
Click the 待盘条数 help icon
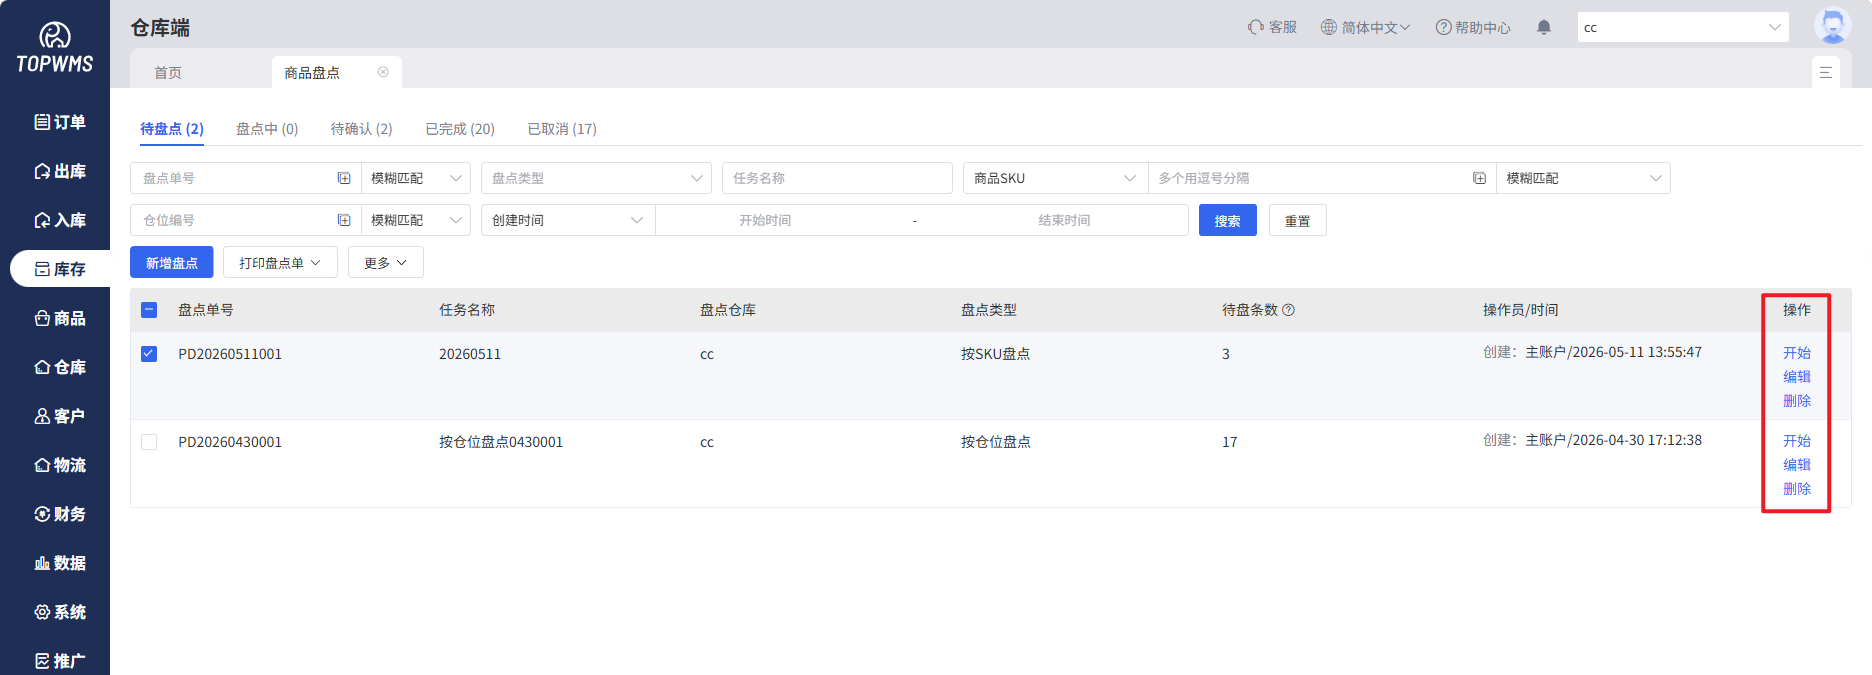point(1288,310)
